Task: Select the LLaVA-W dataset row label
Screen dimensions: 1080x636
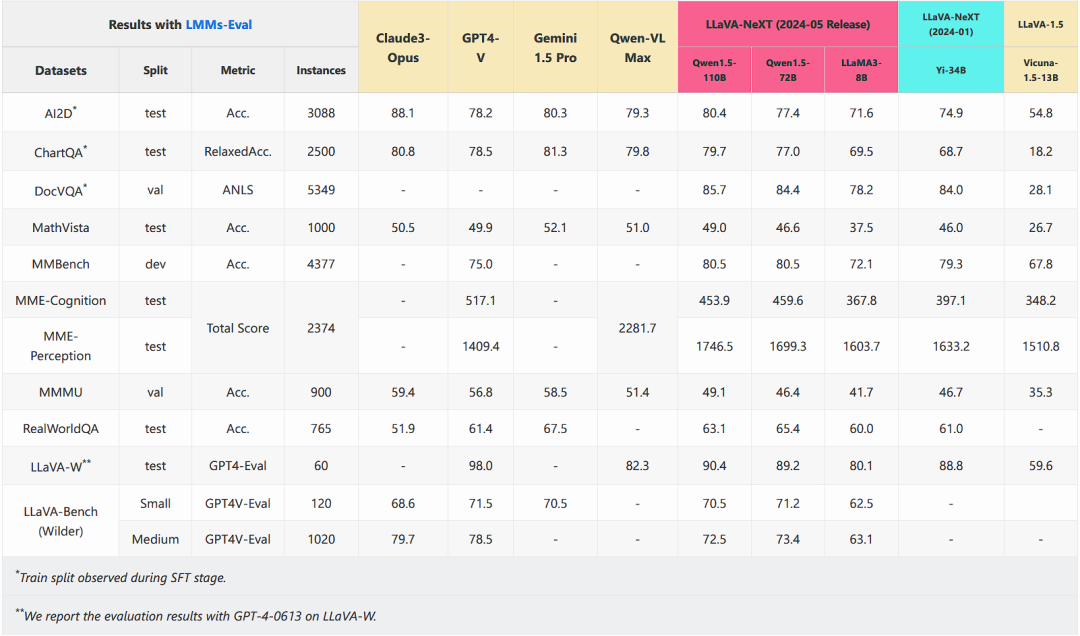Action: tap(61, 466)
